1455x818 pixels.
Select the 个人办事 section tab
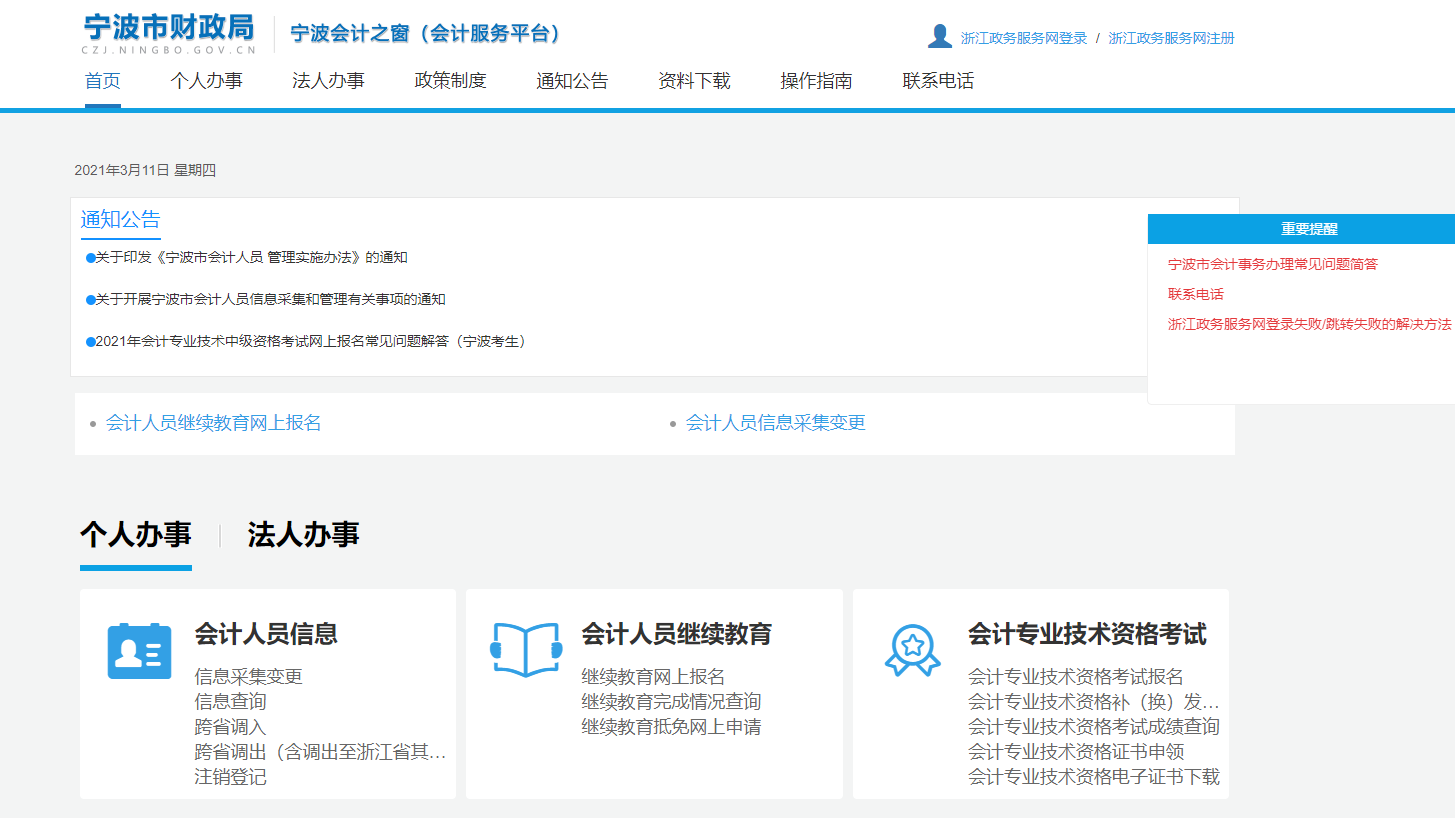135,535
